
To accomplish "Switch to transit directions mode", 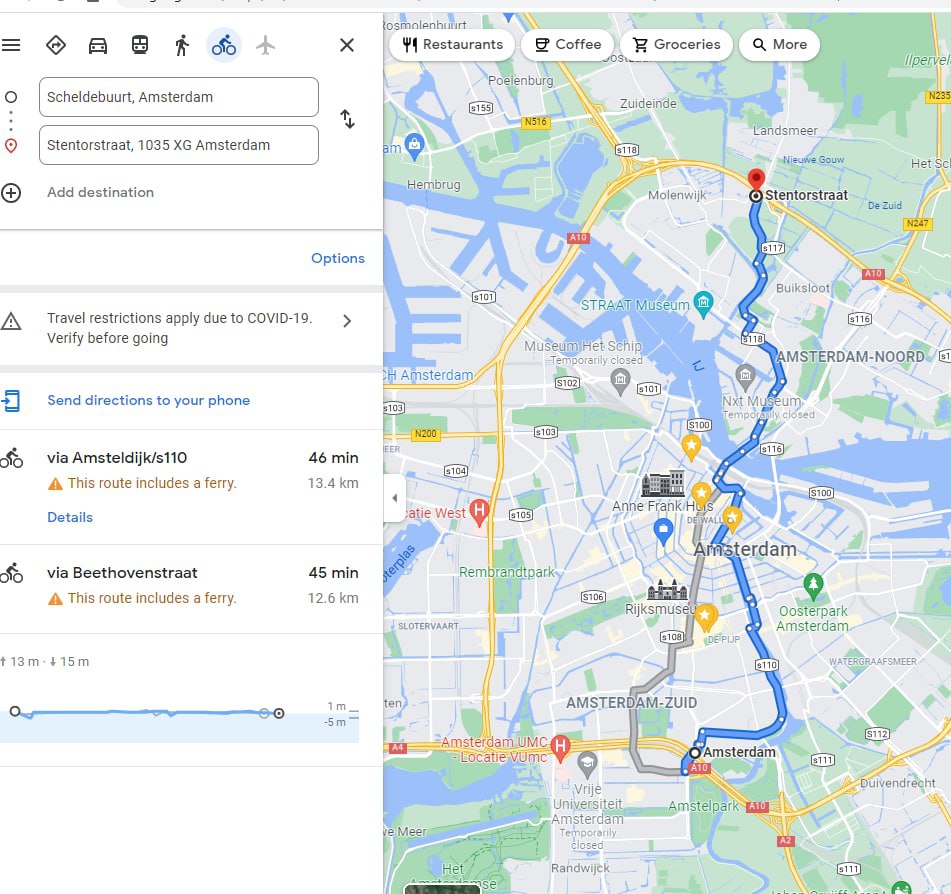I will click(x=140, y=45).
